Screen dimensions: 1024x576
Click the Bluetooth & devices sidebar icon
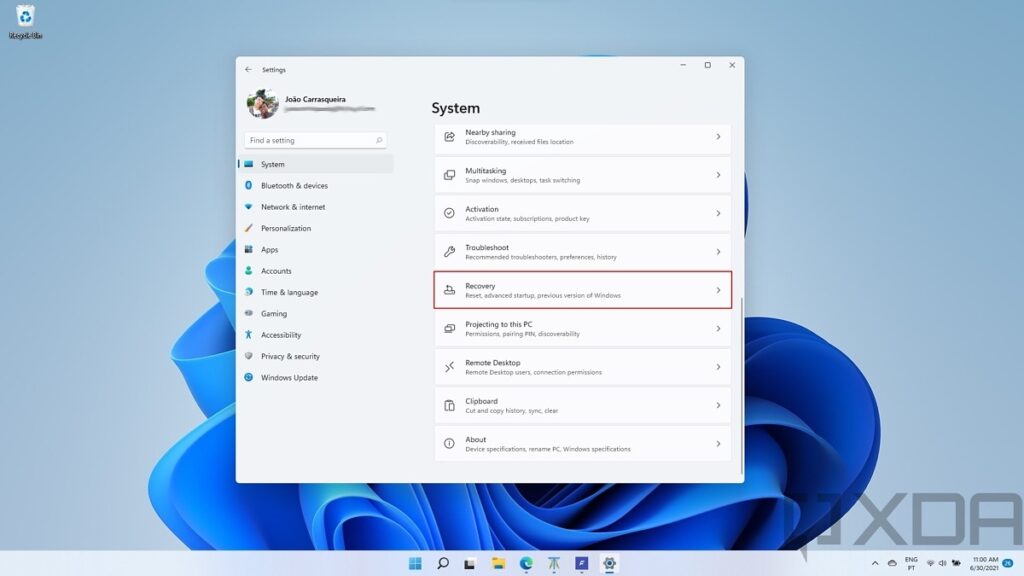click(248, 186)
